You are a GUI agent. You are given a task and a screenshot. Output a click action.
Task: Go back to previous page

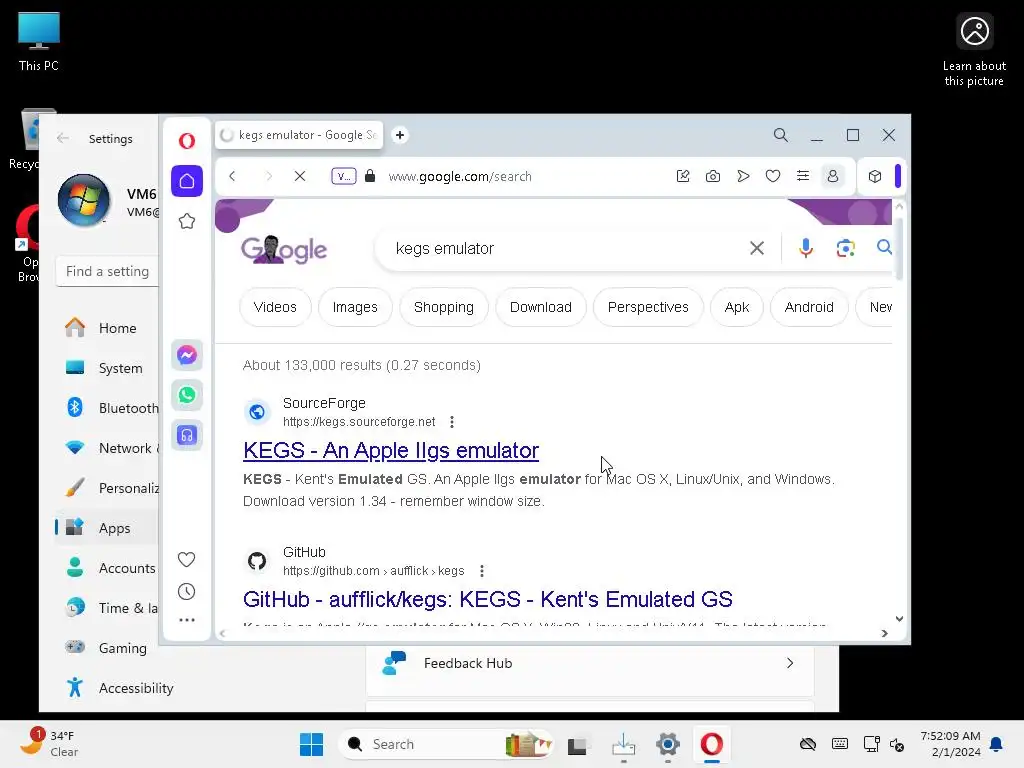pyautogui.click(x=232, y=176)
